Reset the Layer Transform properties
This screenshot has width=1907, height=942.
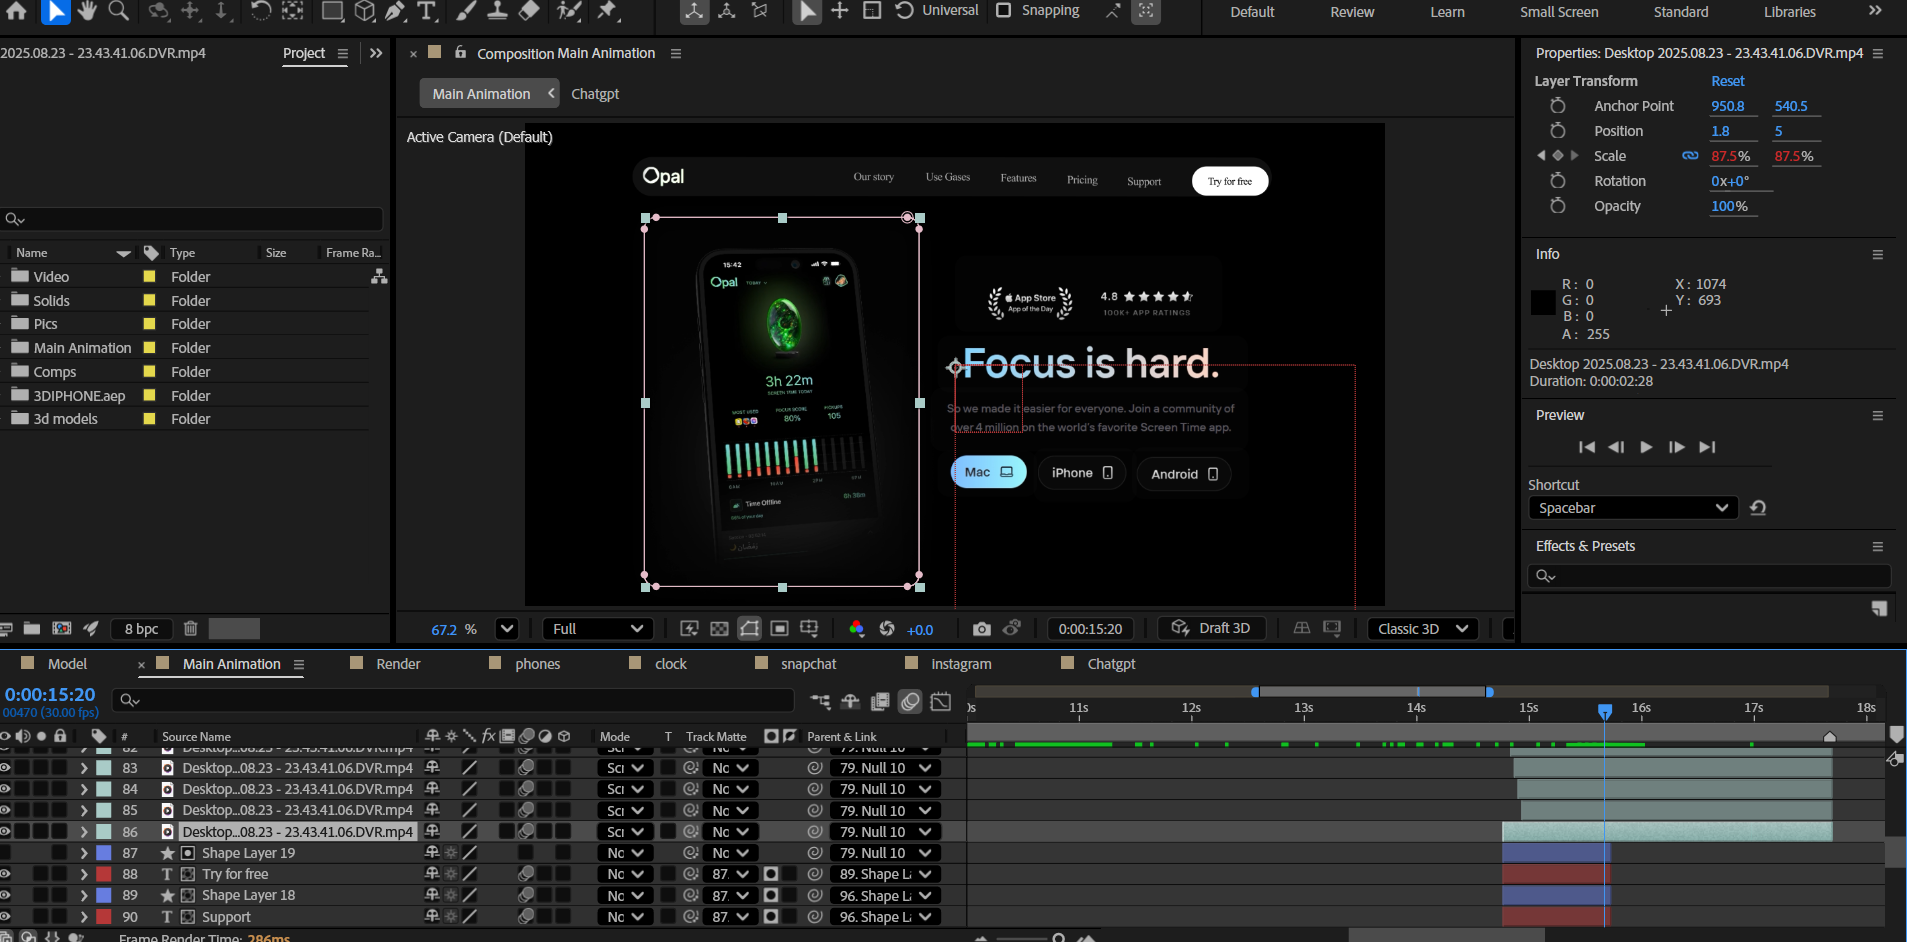click(1727, 81)
